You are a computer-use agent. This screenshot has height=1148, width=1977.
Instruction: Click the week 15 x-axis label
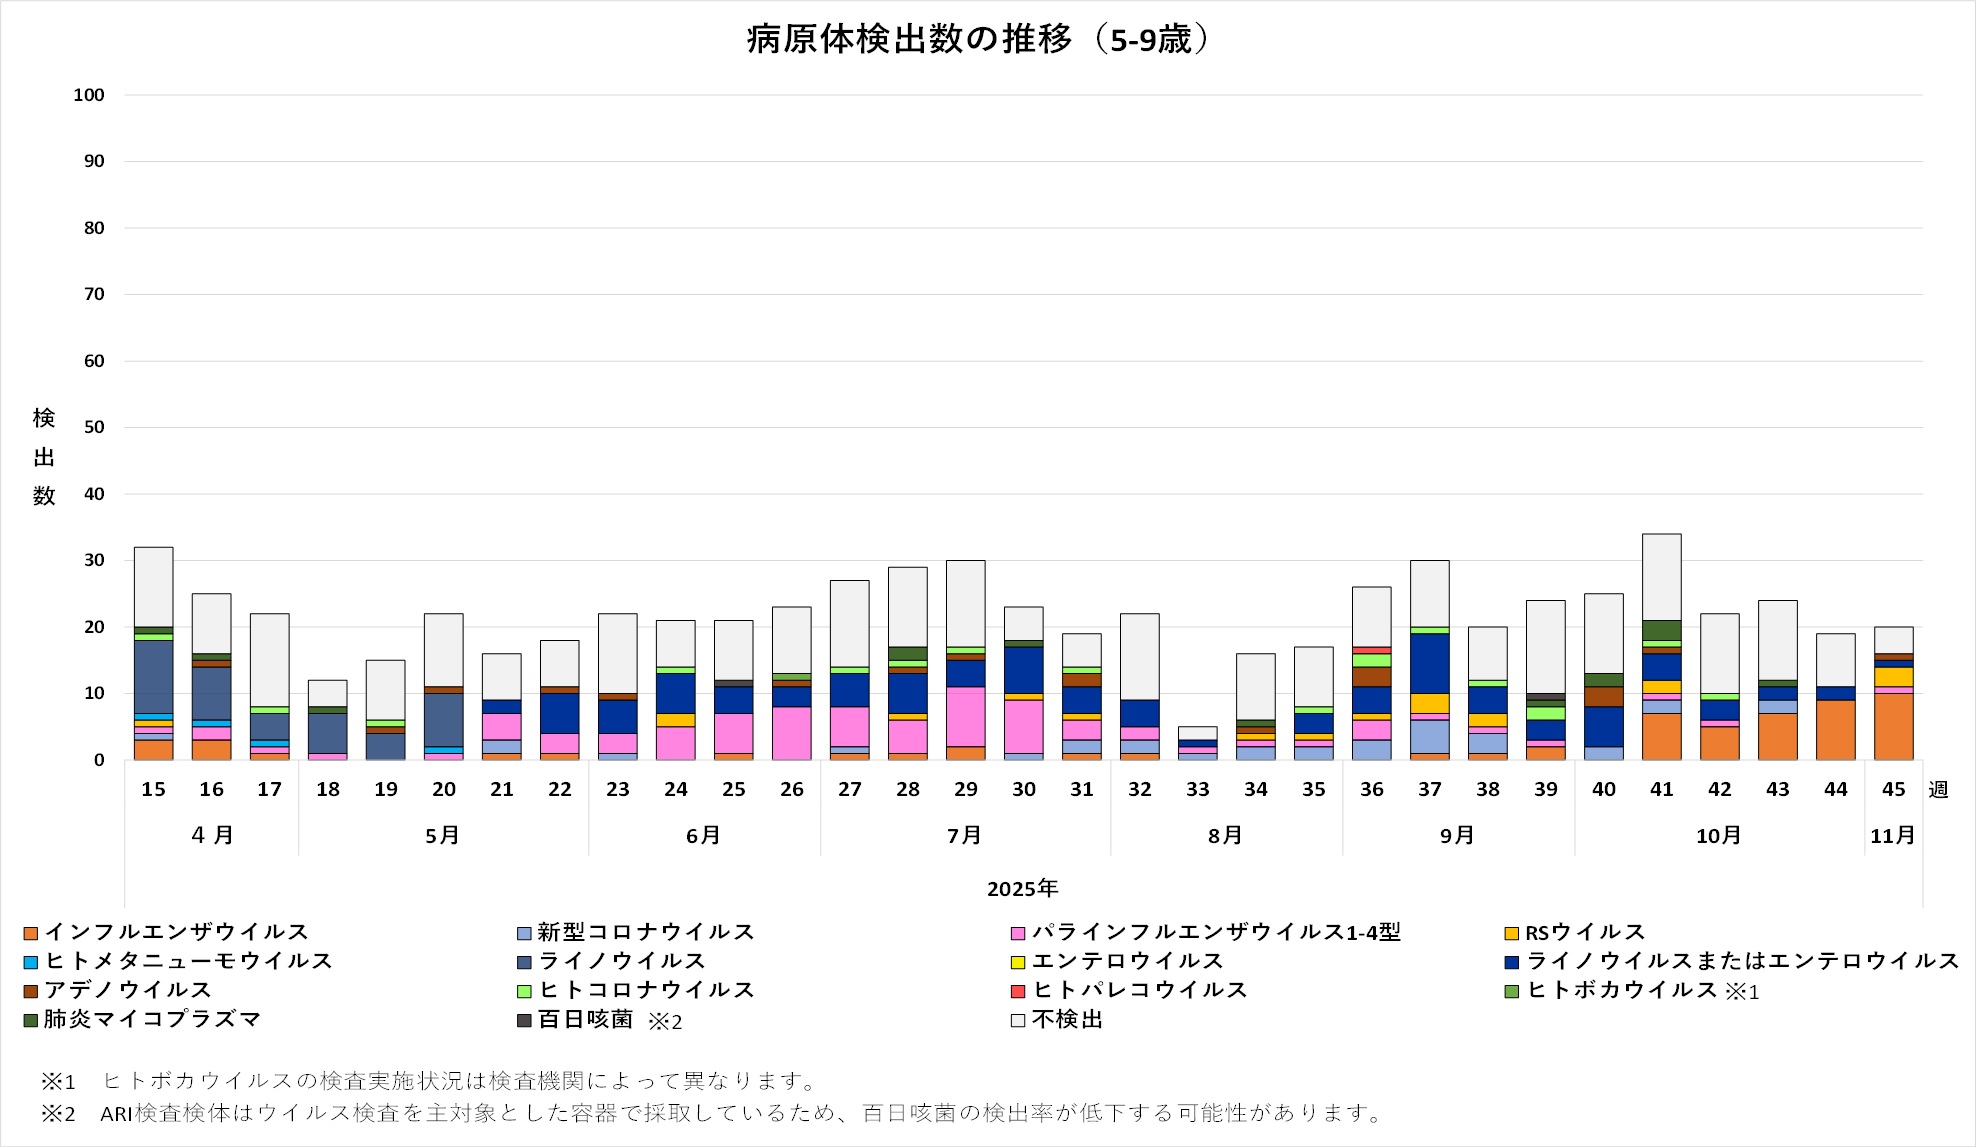[153, 789]
